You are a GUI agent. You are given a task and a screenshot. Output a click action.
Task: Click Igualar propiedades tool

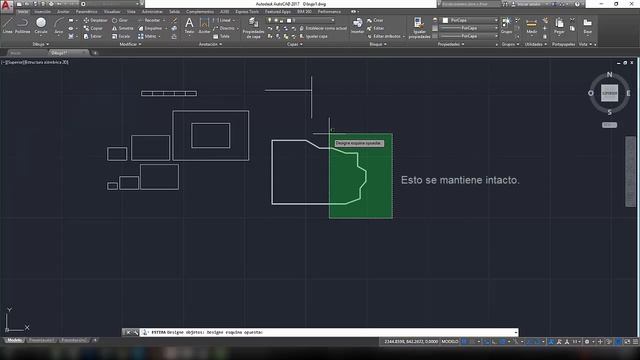click(419, 27)
